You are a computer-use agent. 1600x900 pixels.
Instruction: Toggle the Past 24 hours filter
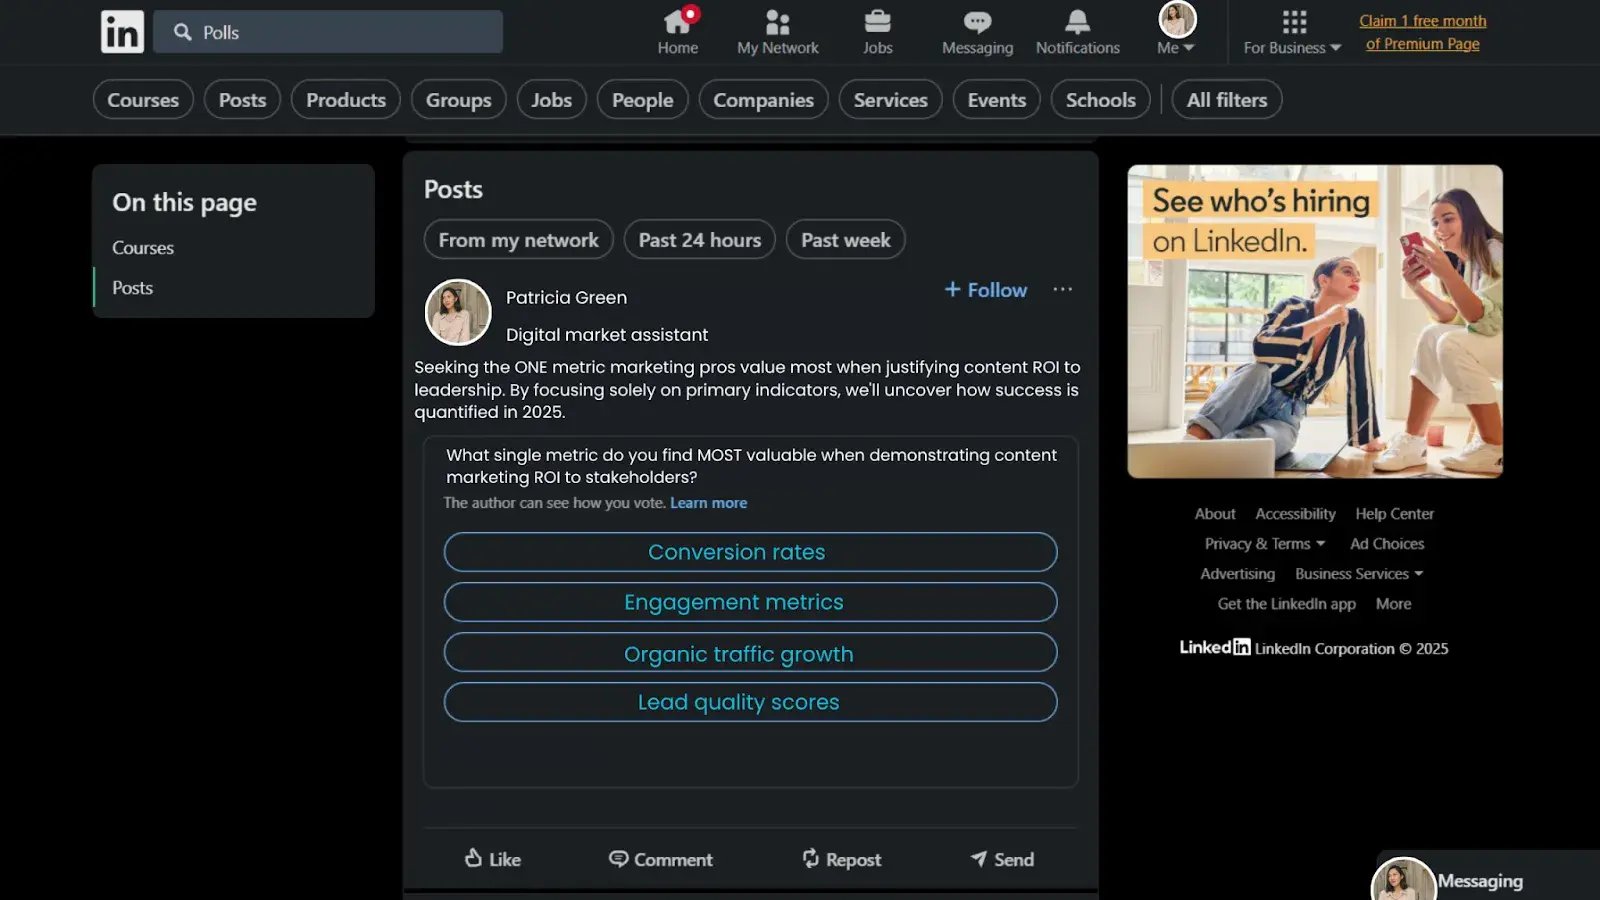[699, 240]
